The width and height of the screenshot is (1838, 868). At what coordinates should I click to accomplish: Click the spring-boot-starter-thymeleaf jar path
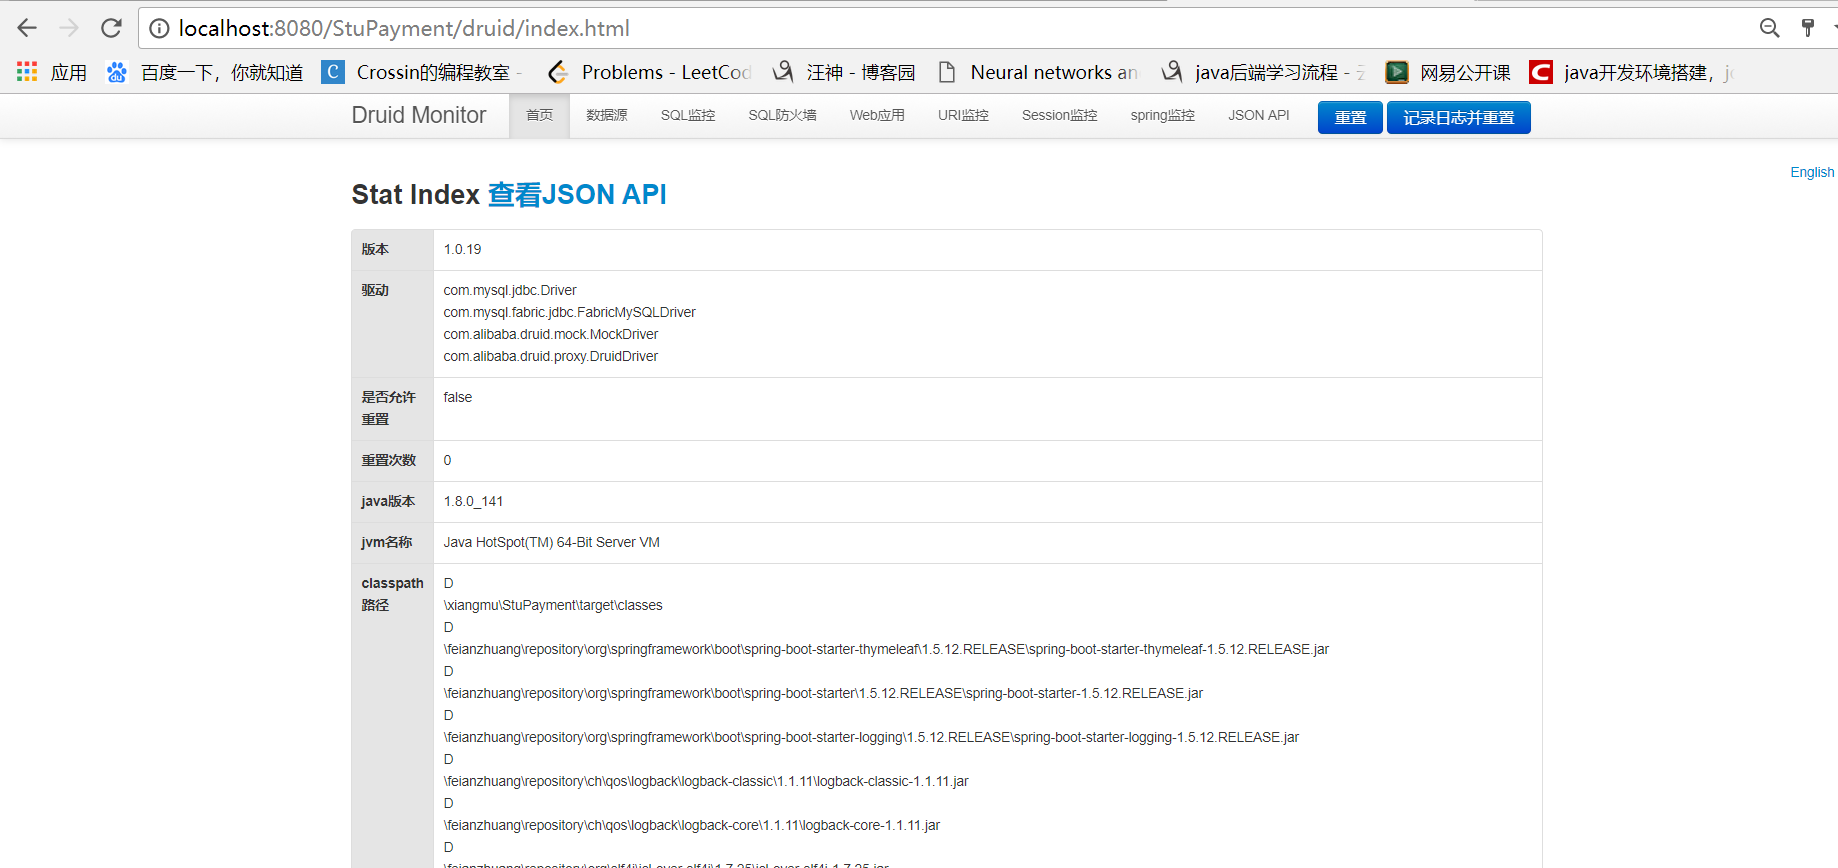[886, 649]
